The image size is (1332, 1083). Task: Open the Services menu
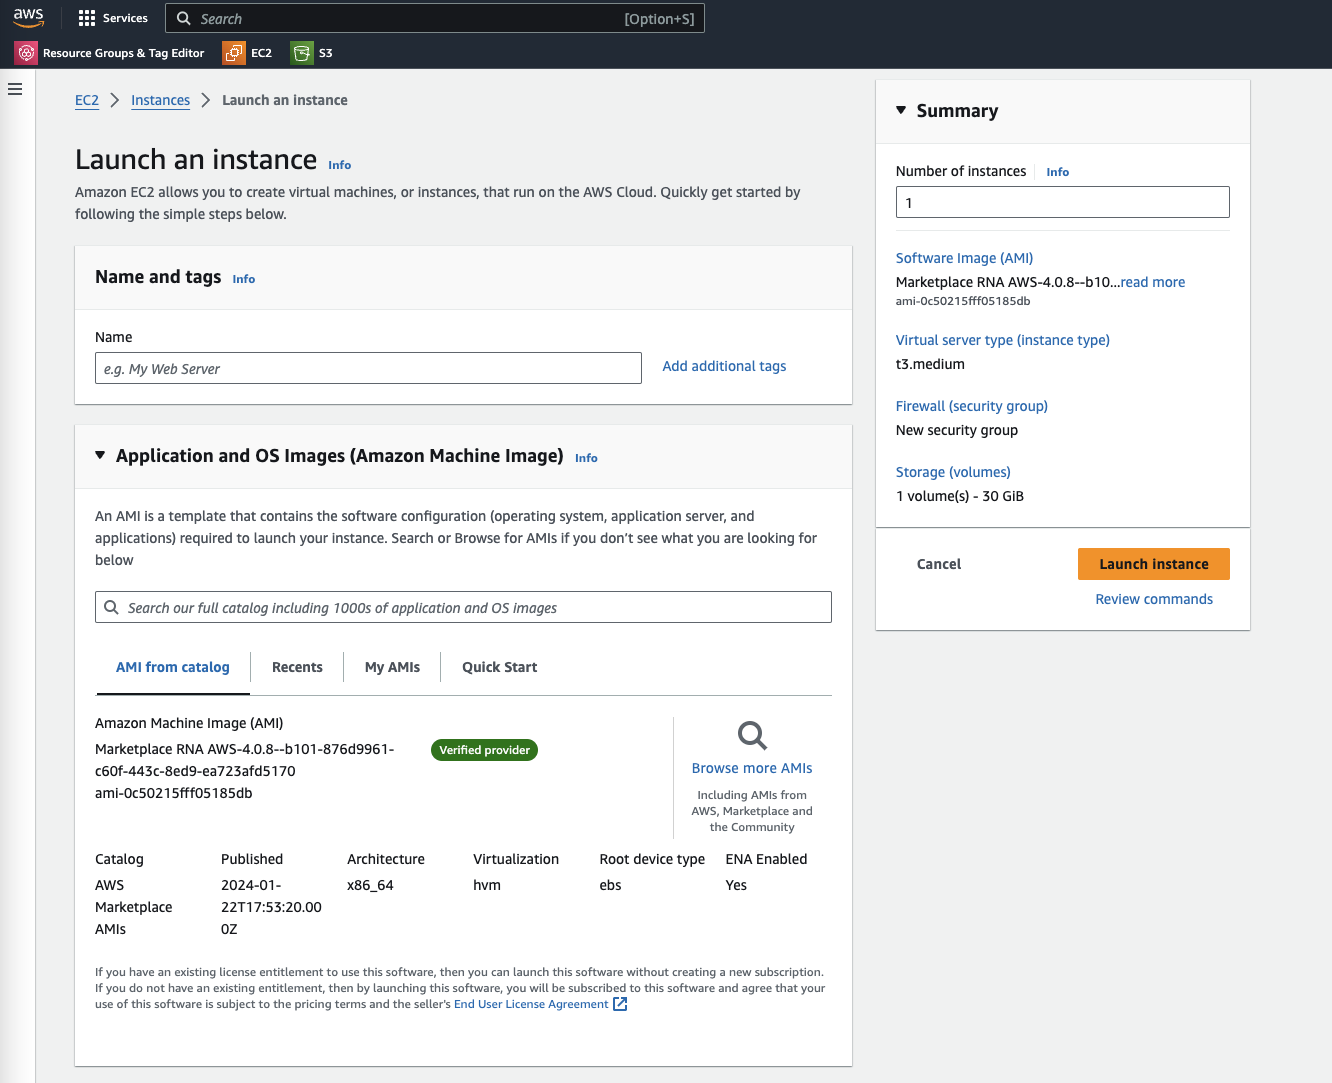click(113, 17)
